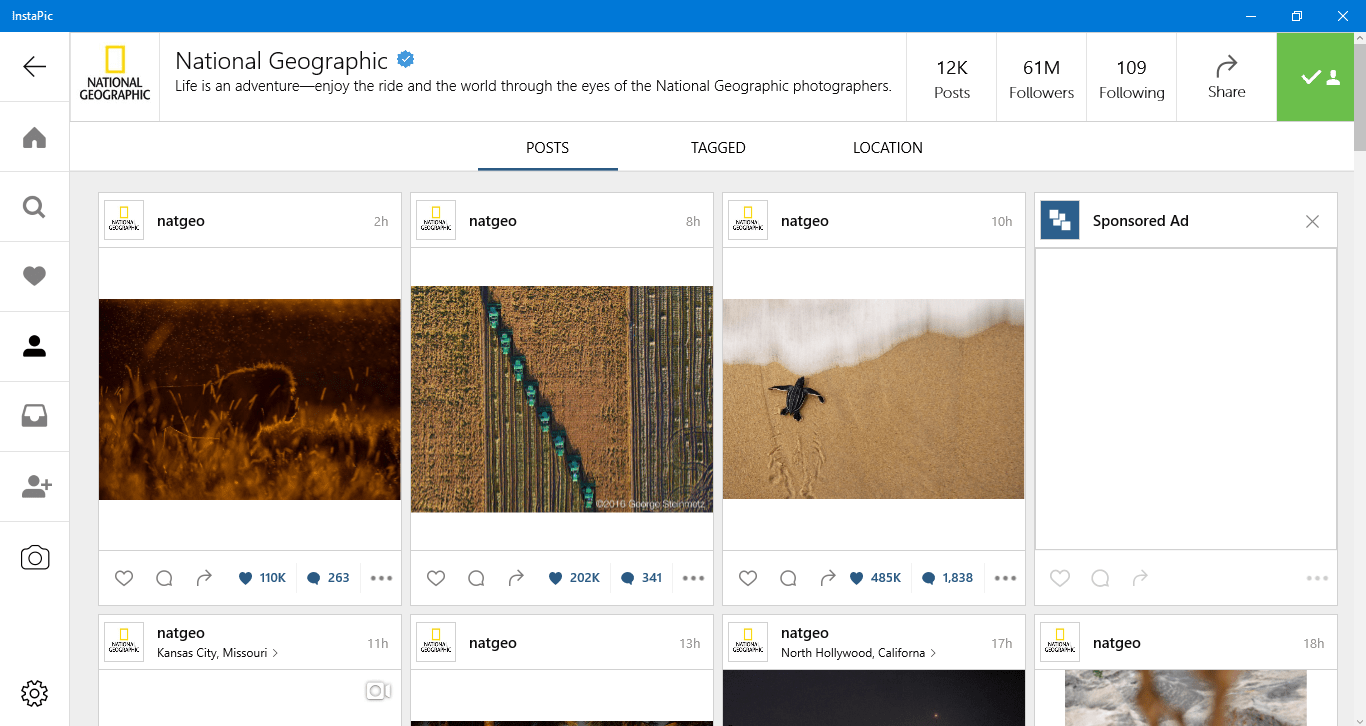Open the Home feed from sidebar

(34, 137)
